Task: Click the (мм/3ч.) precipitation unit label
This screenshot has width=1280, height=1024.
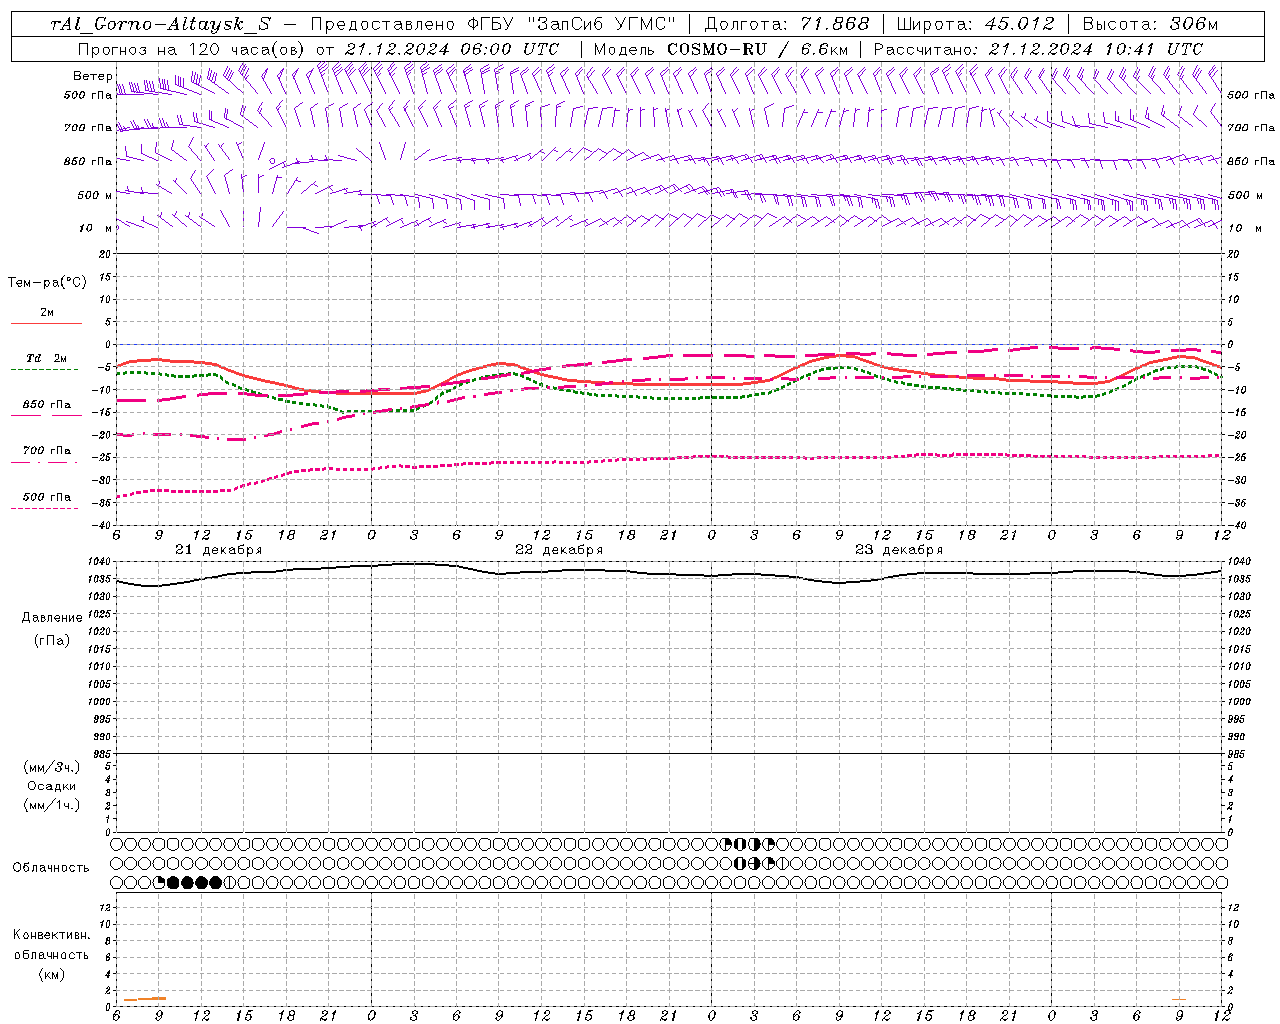Action: coord(52,767)
